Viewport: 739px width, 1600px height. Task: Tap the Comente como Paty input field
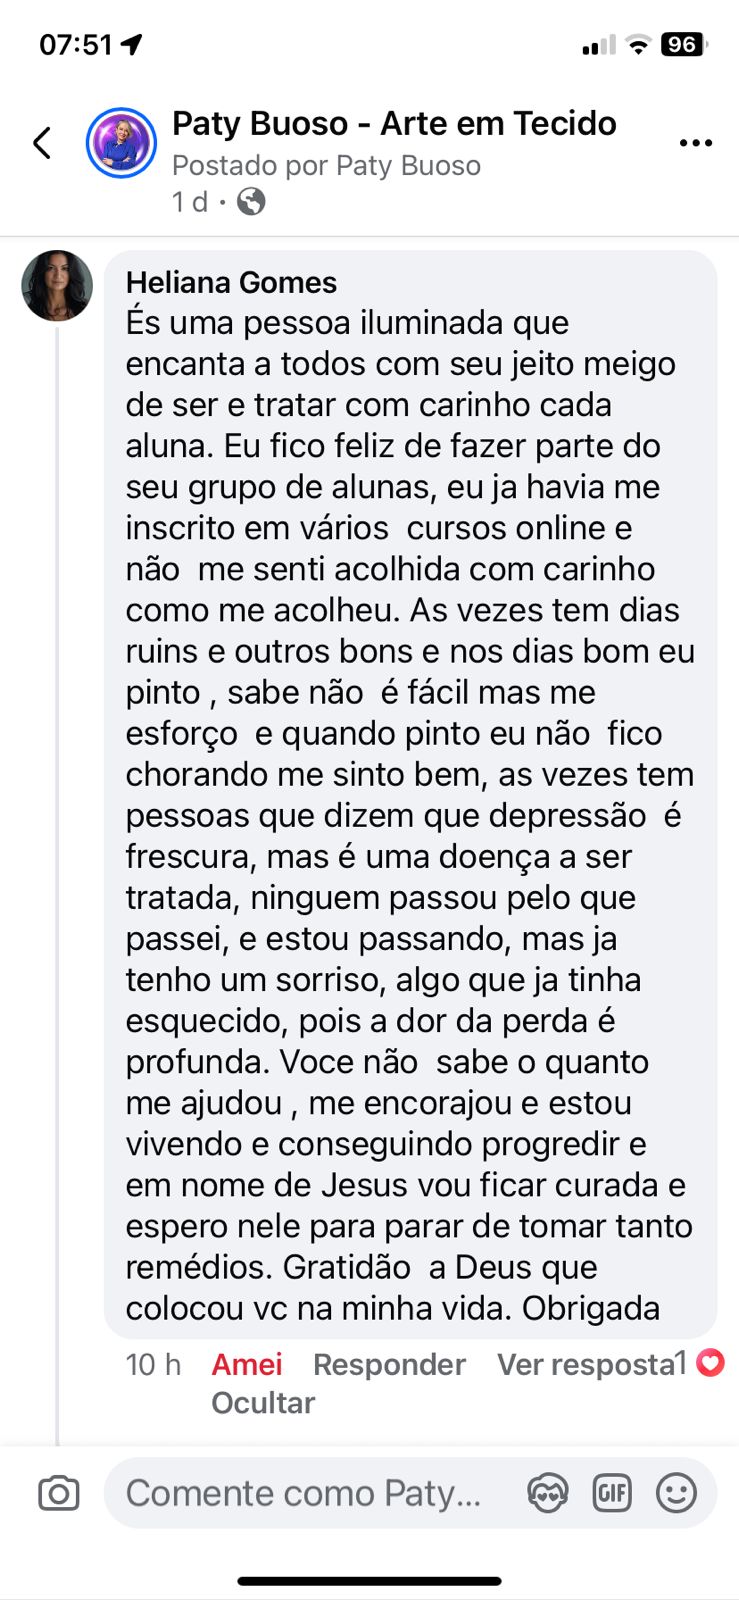pyautogui.click(x=303, y=1493)
